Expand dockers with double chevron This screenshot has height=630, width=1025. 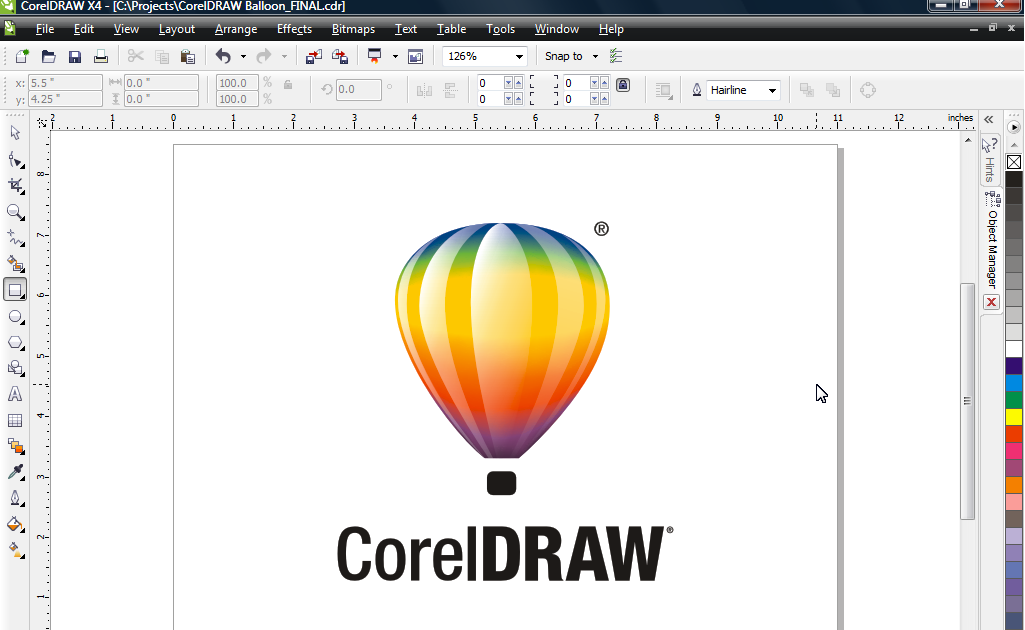pos(988,120)
